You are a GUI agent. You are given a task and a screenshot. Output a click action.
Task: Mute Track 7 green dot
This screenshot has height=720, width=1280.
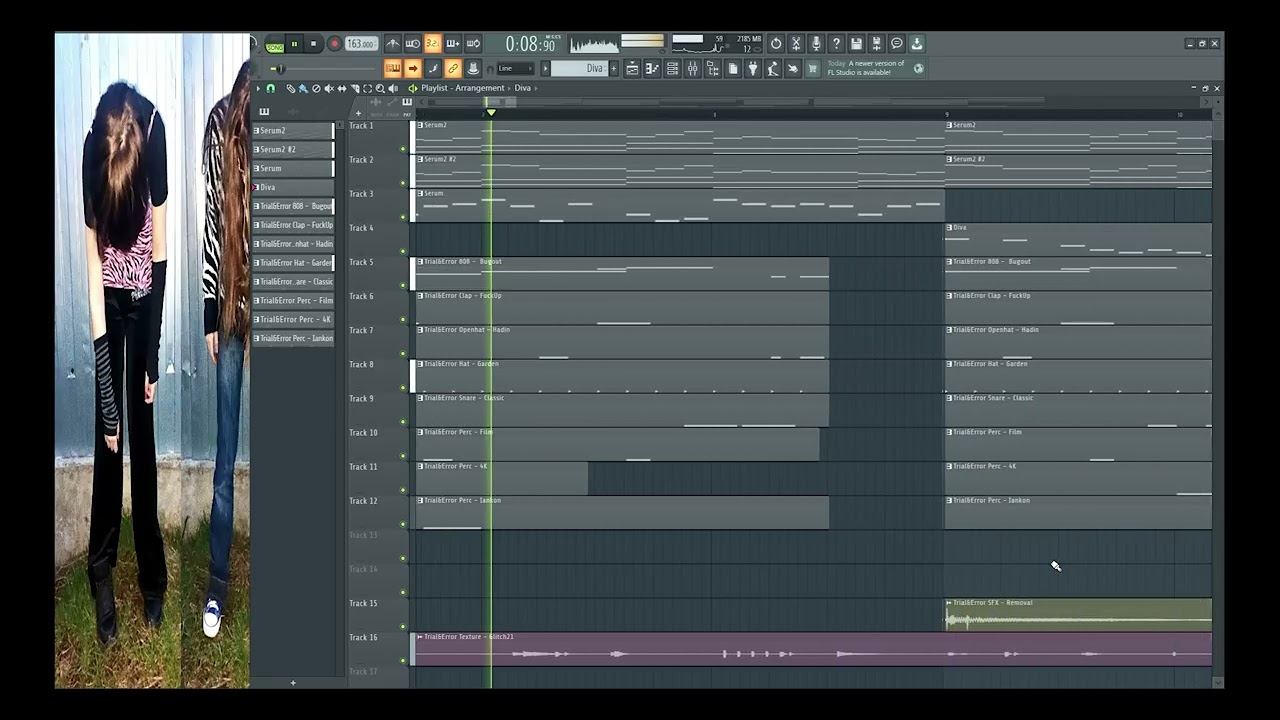click(403, 353)
